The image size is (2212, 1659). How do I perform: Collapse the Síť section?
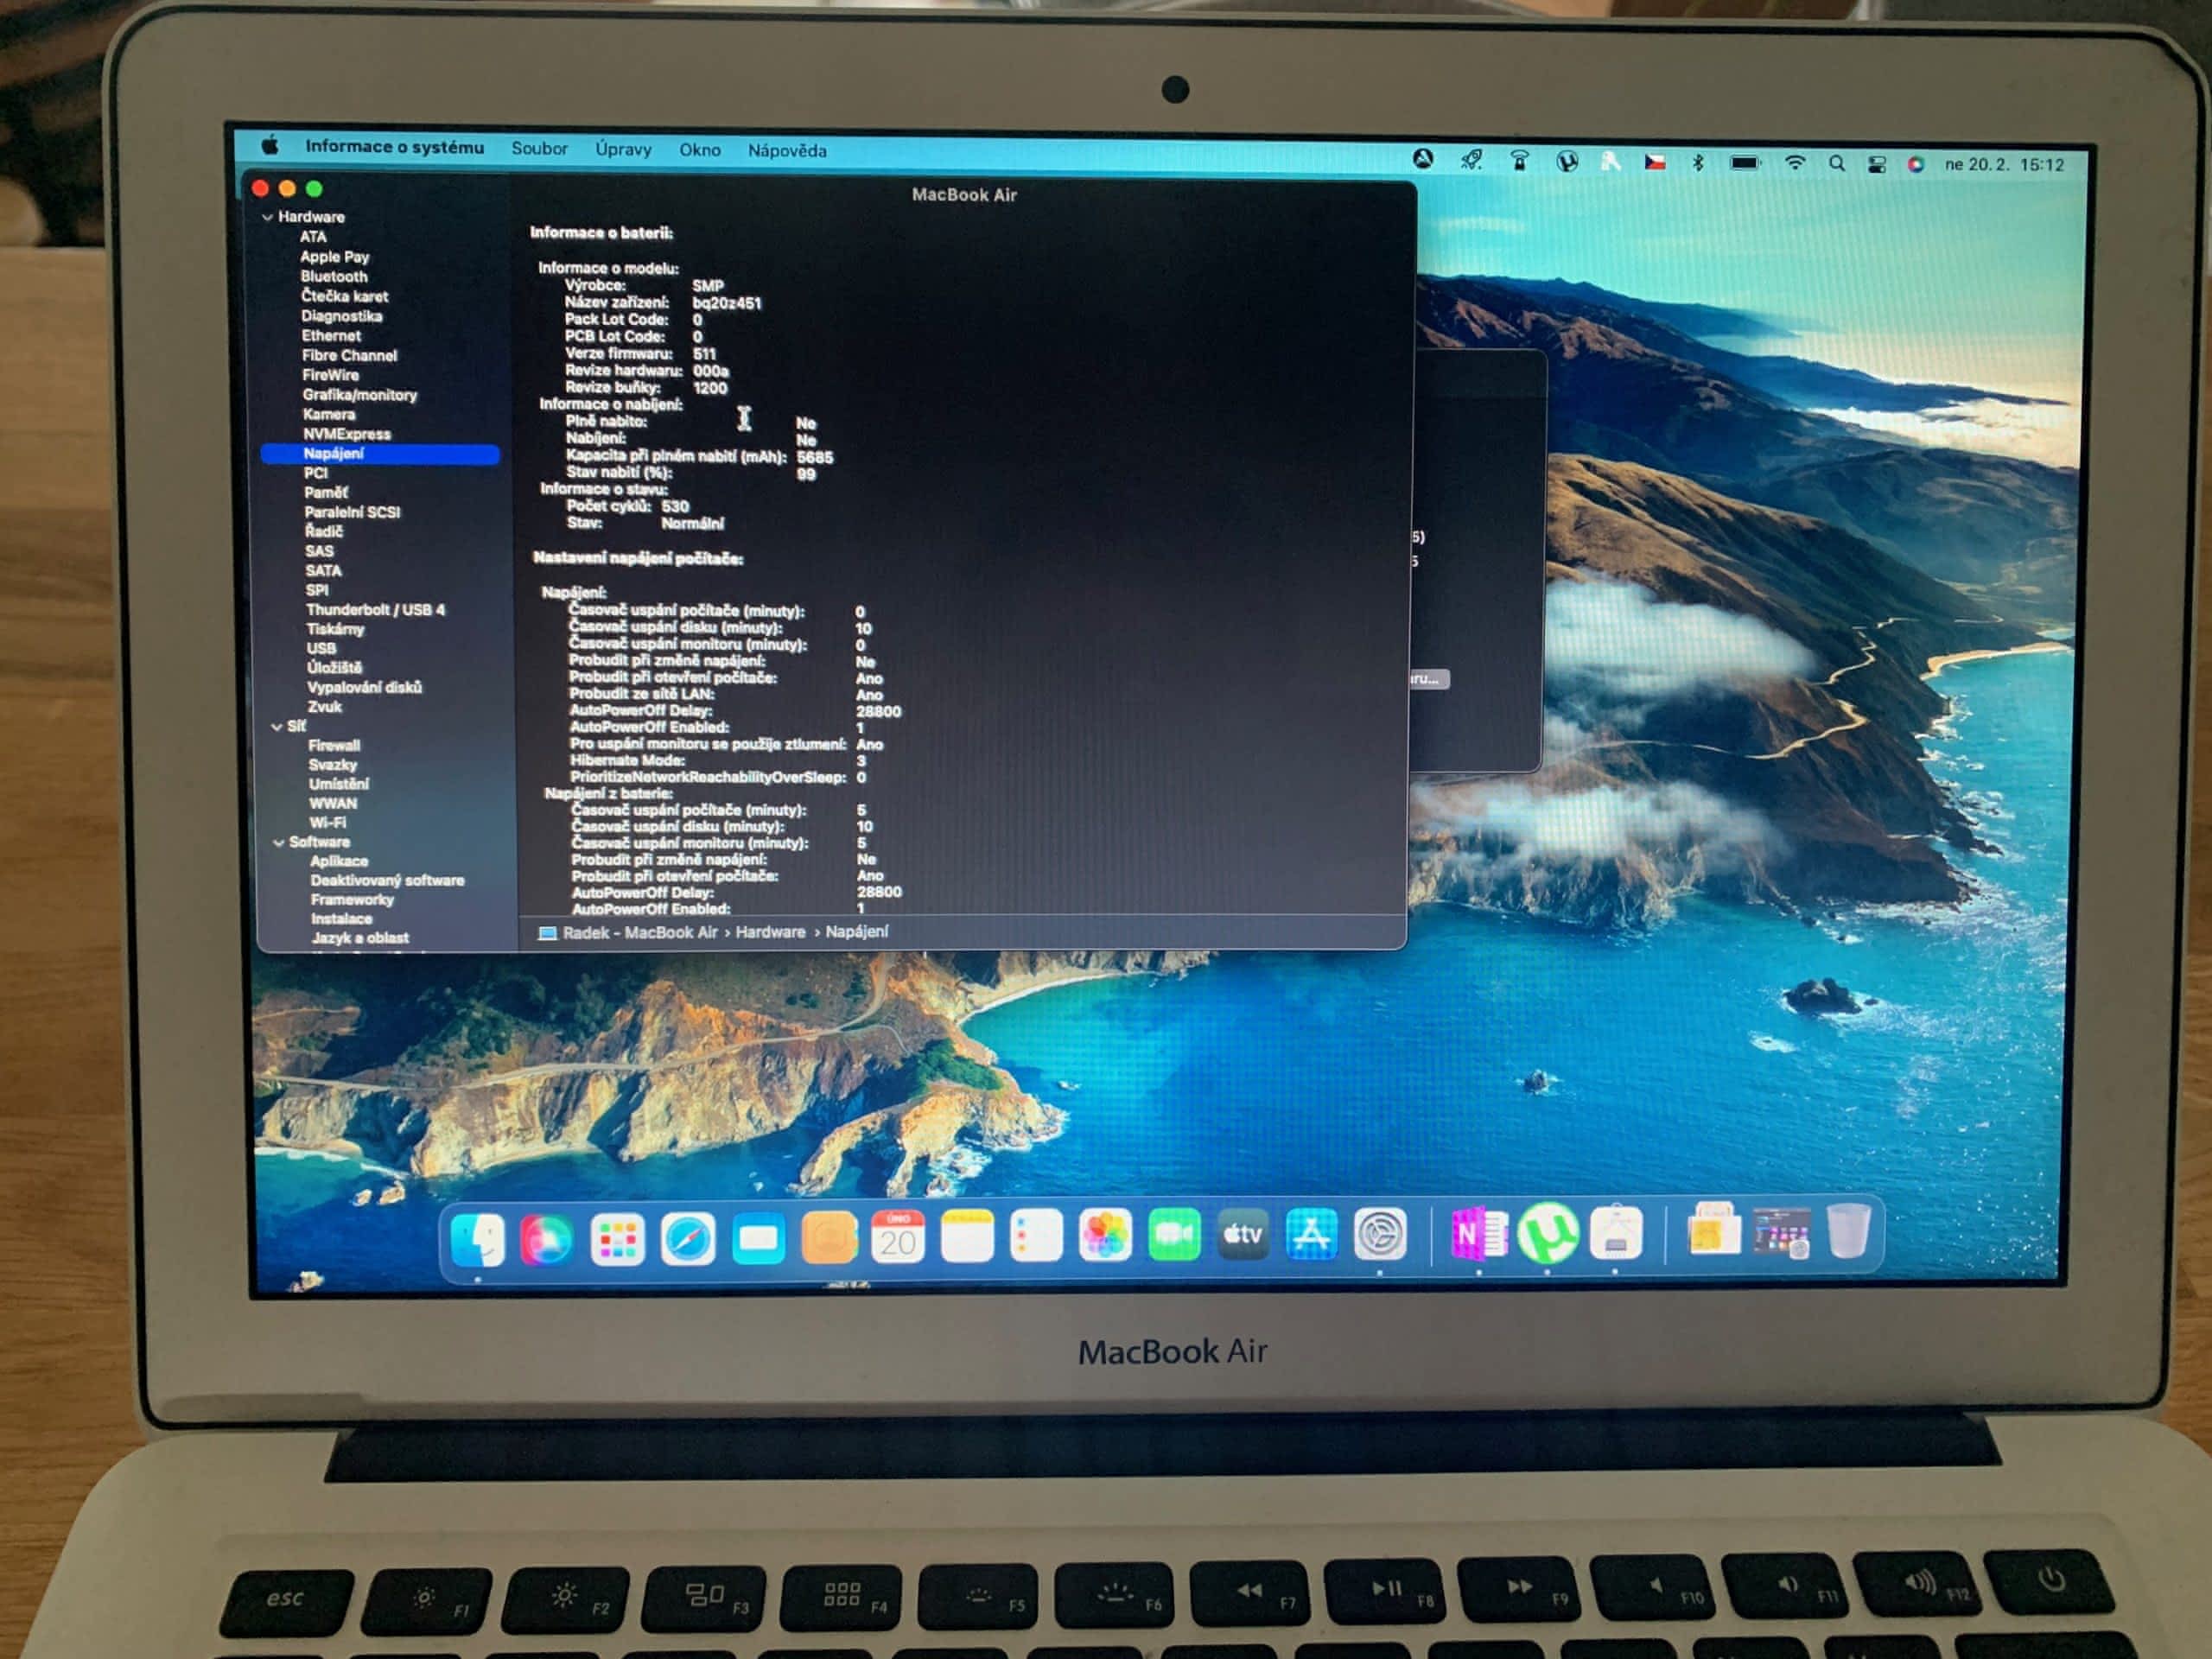[x=277, y=727]
